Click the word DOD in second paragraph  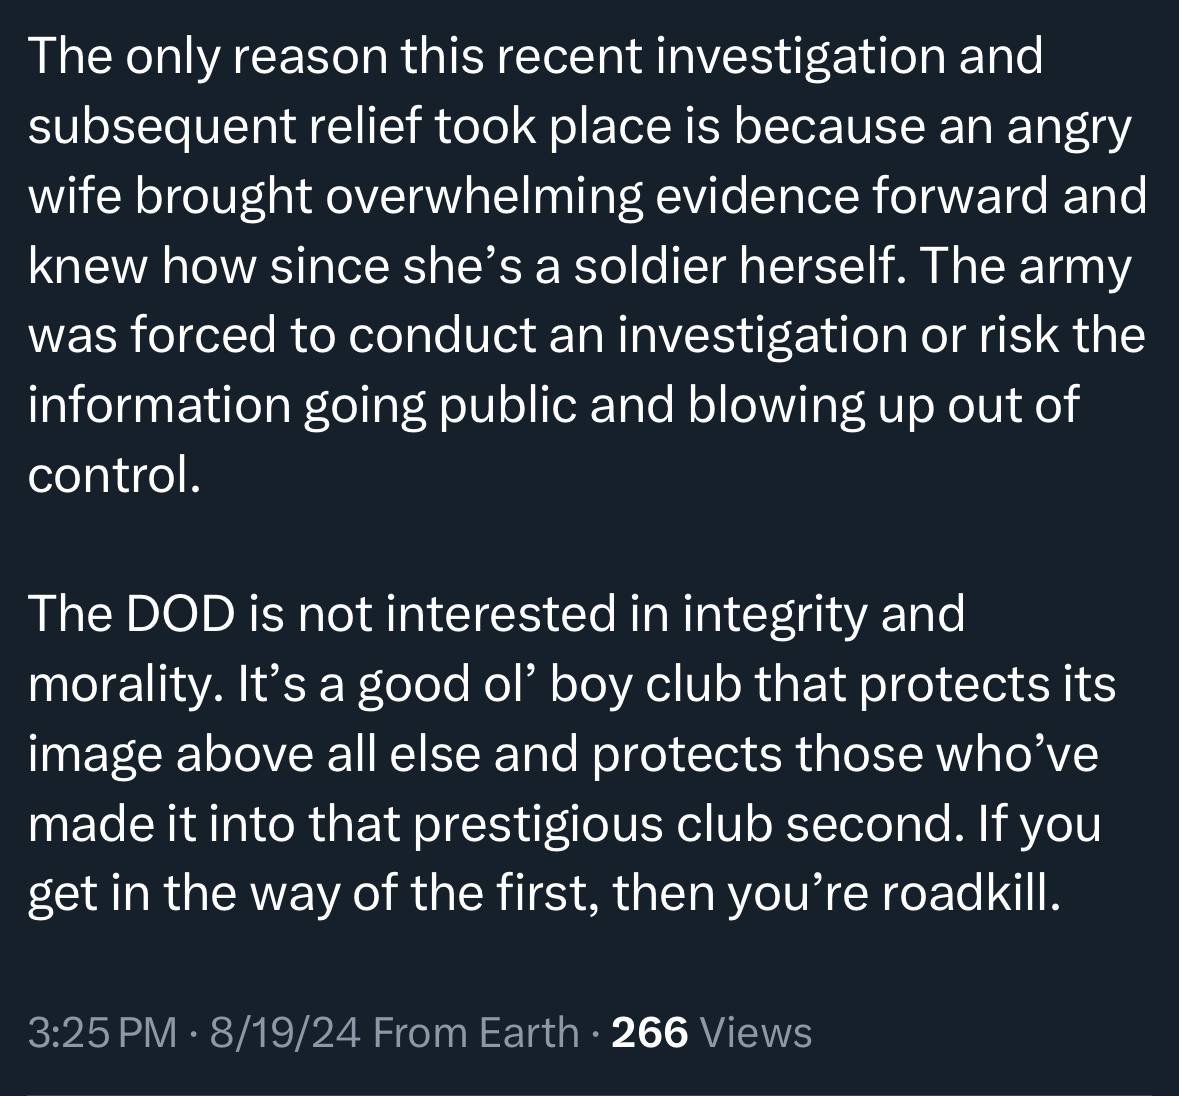click(180, 614)
